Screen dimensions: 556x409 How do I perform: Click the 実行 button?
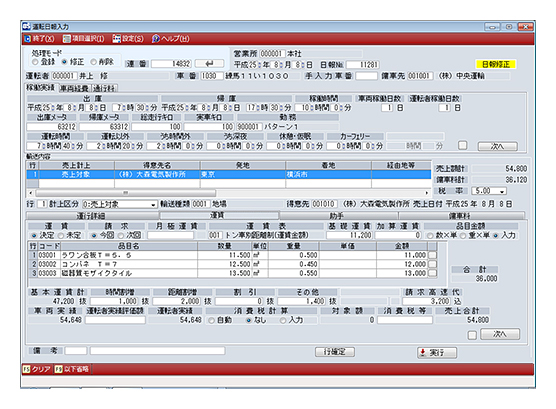click(437, 353)
